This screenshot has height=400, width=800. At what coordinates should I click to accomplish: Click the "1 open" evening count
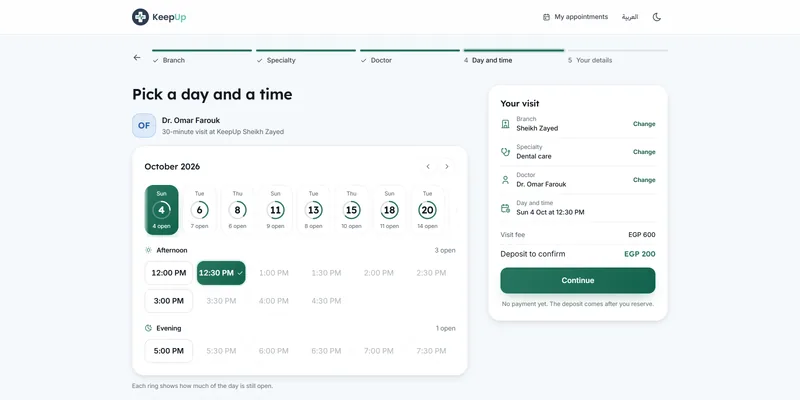(445, 329)
